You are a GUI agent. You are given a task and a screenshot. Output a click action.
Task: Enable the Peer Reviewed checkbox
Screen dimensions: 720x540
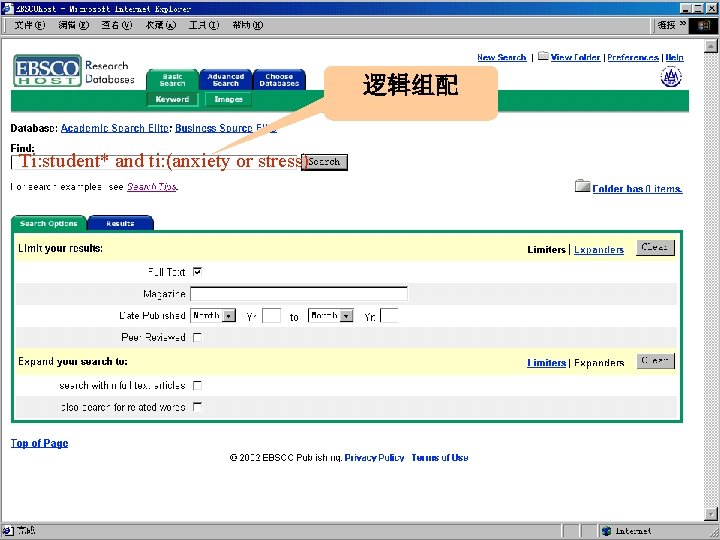coord(197,338)
